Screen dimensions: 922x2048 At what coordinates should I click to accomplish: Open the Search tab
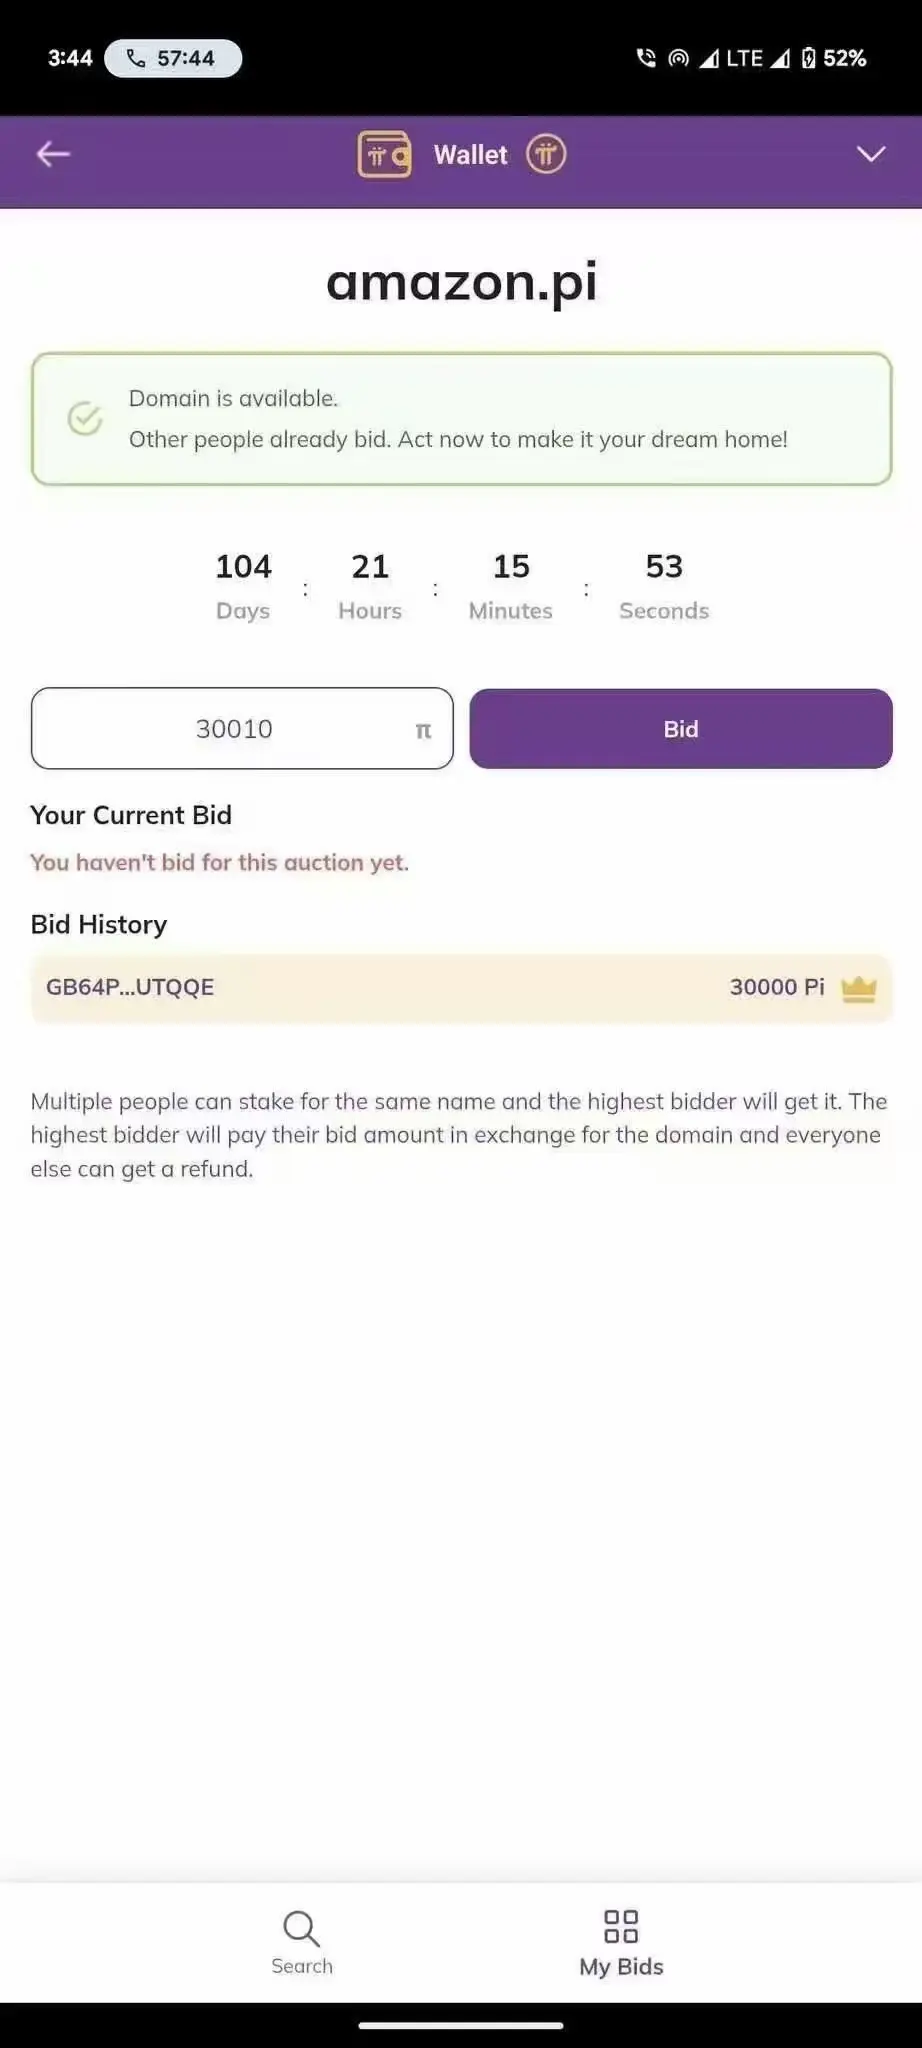tap(302, 1943)
